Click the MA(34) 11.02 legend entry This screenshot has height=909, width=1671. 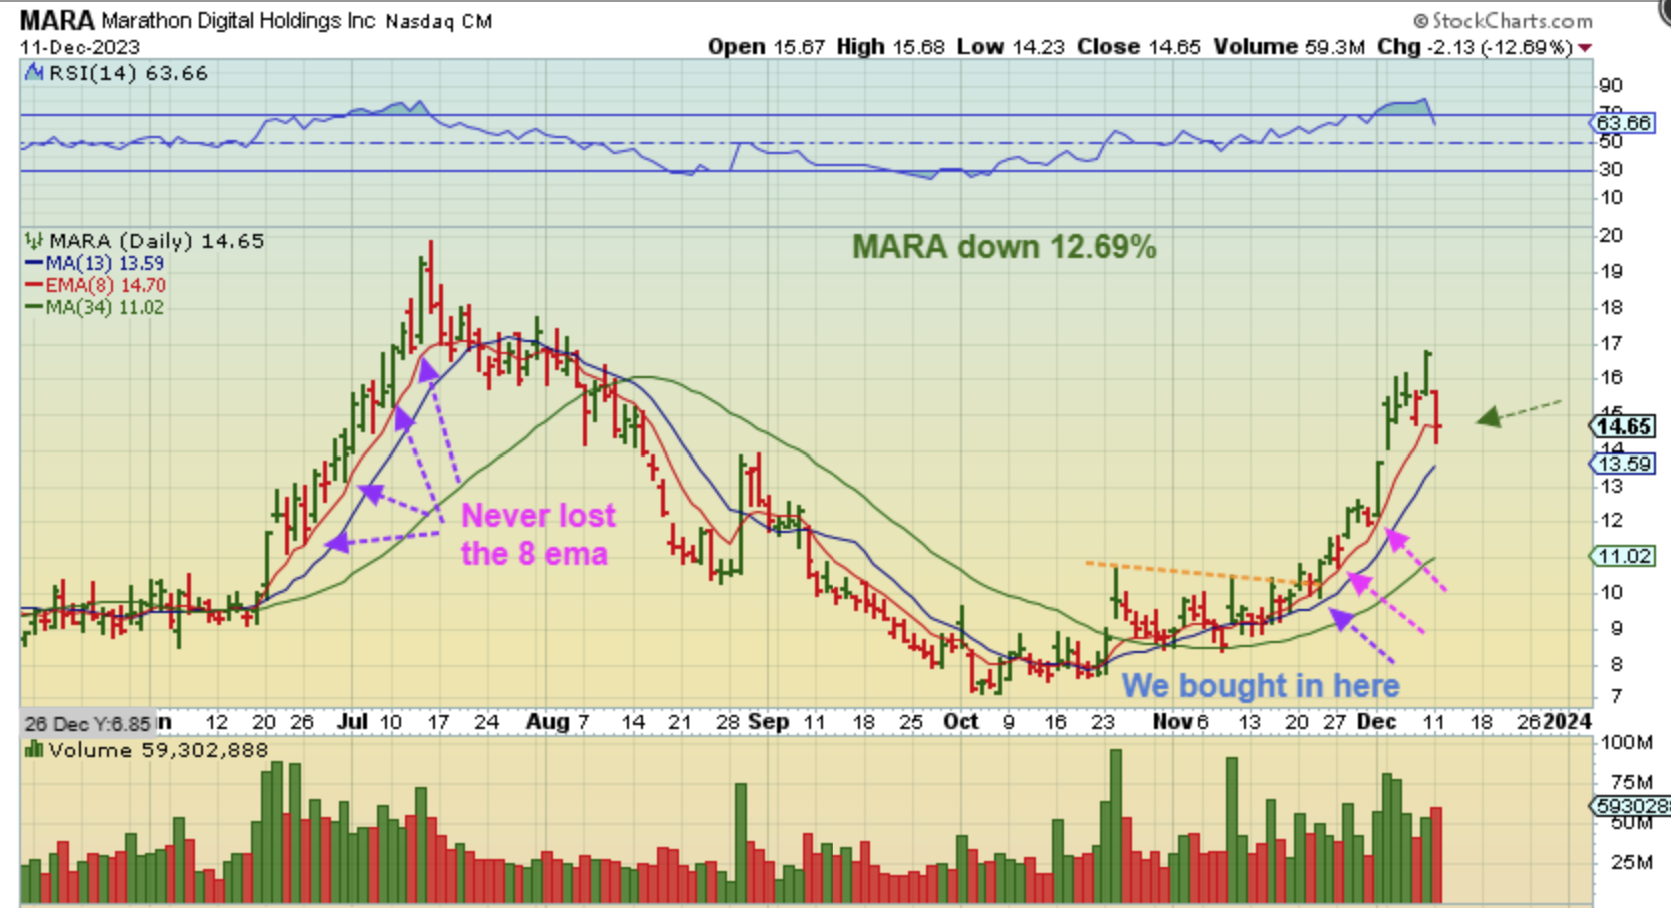click(x=105, y=308)
